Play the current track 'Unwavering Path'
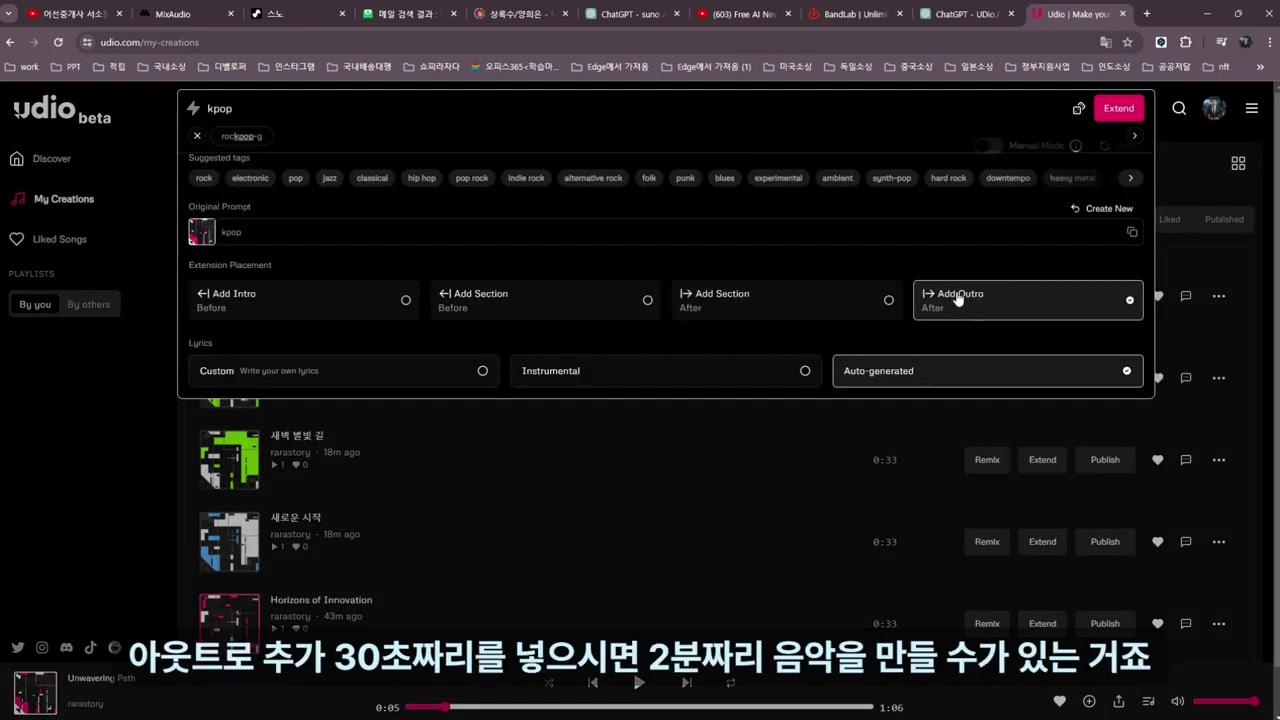The width and height of the screenshot is (1280, 720). 639,683
